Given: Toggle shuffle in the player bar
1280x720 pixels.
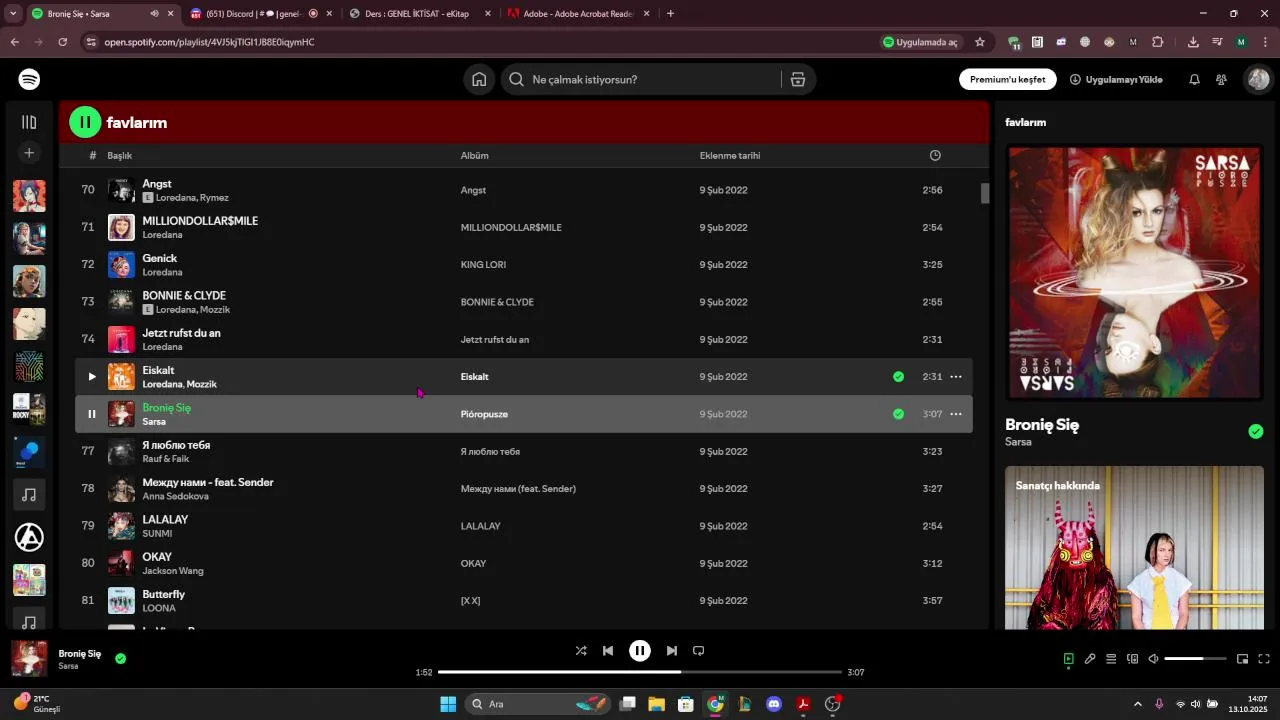Looking at the screenshot, I should (x=581, y=651).
